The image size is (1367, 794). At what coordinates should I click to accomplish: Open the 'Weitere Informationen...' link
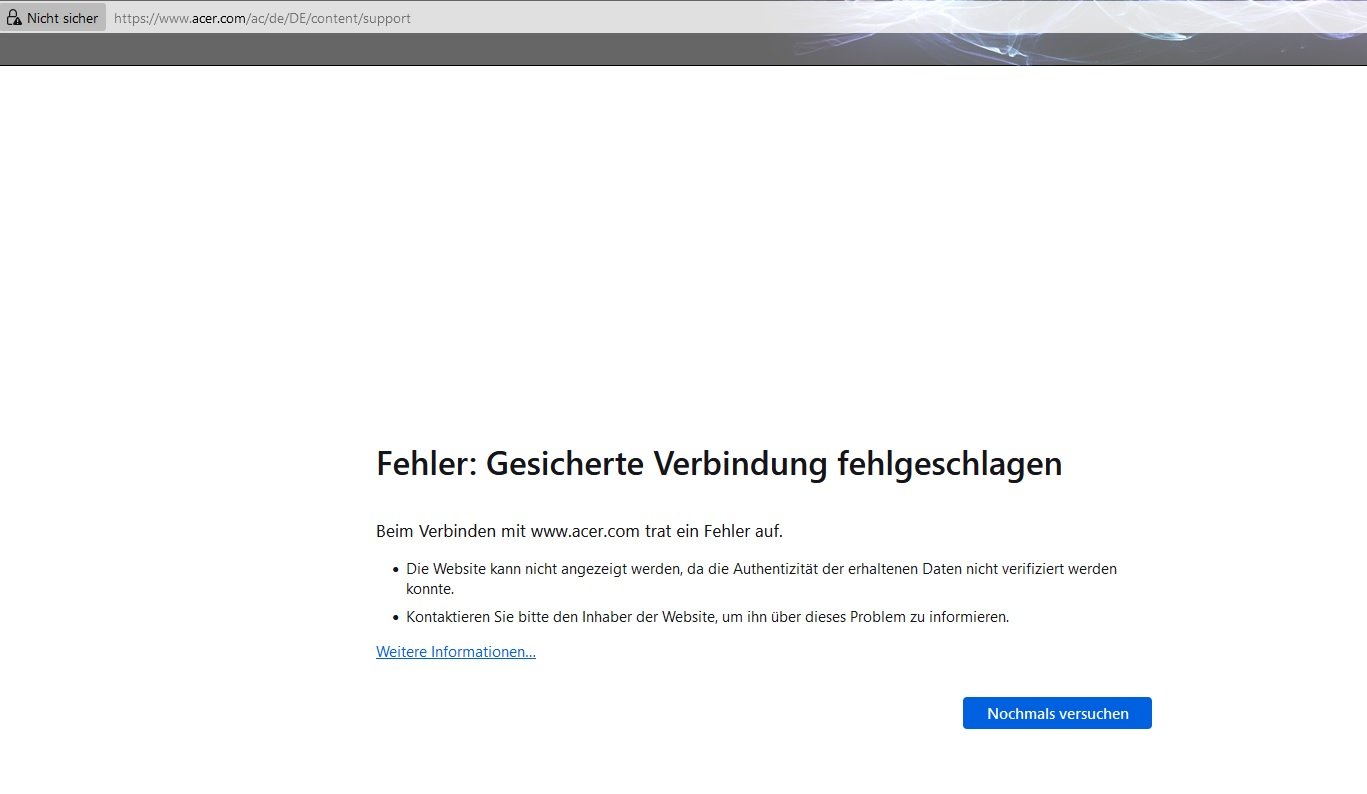click(456, 652)
